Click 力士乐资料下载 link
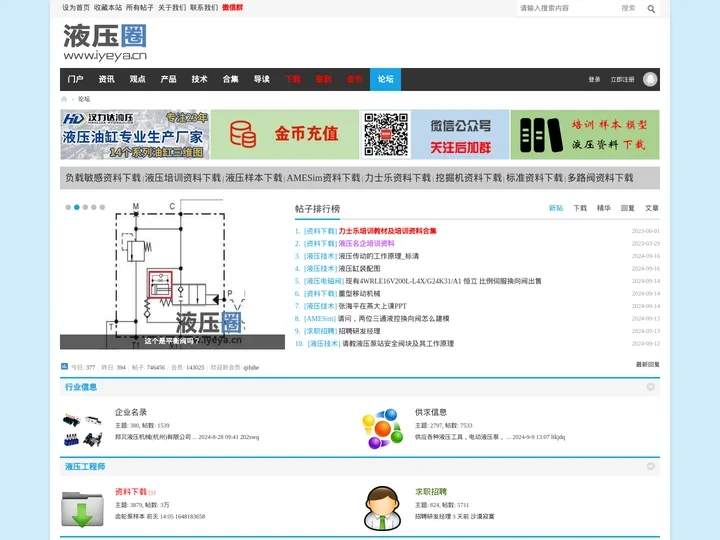Viewport: 720px width, 540px height. (398, 178)
